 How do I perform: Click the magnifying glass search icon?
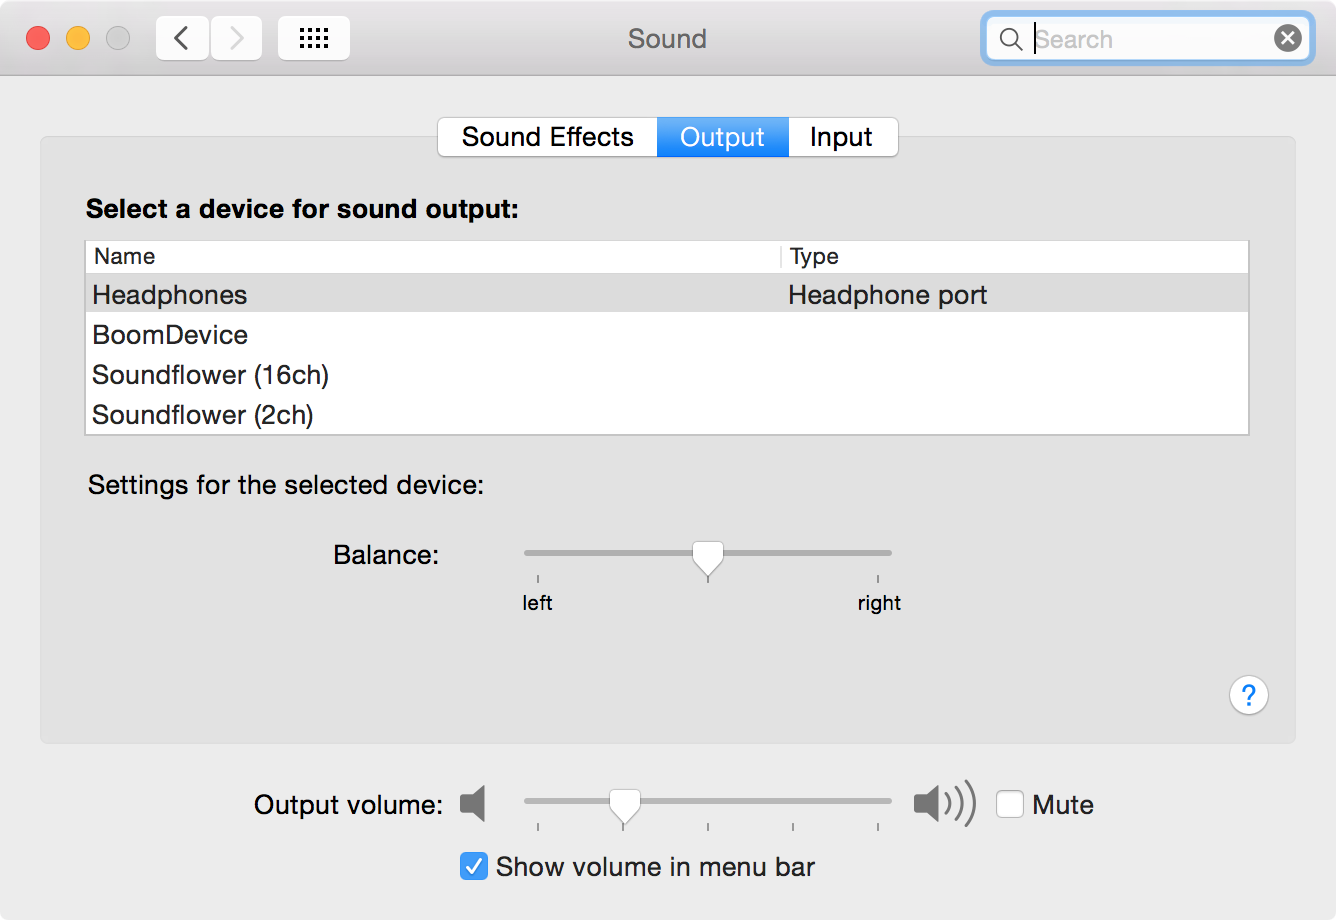1010,38
